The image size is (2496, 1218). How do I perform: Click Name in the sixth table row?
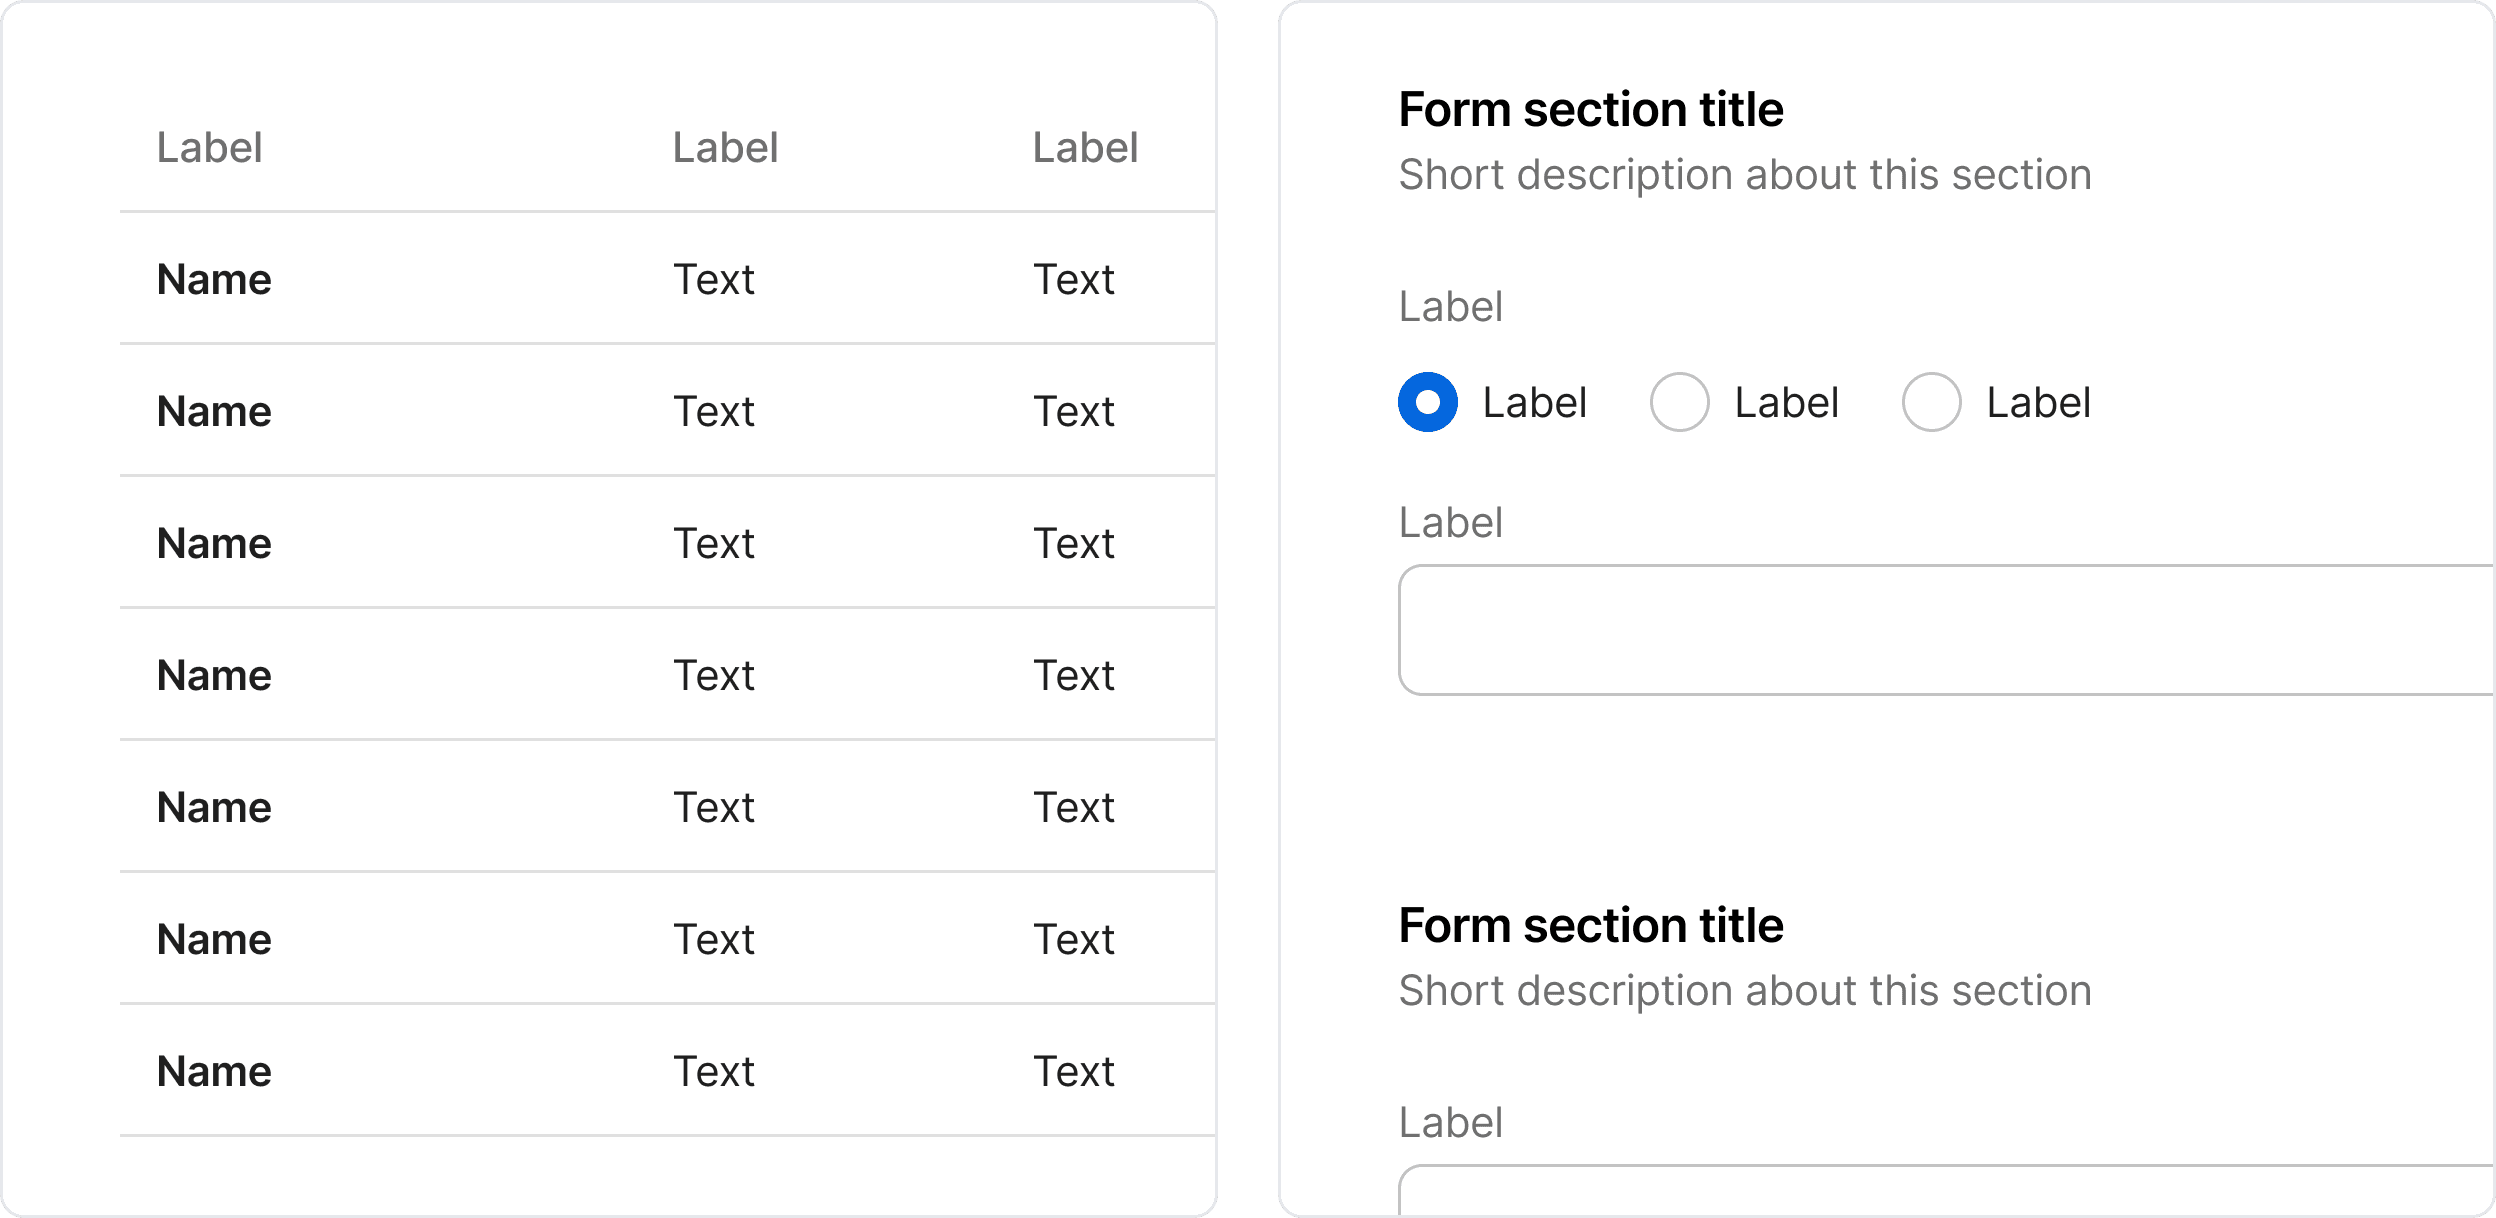[214, 940]
